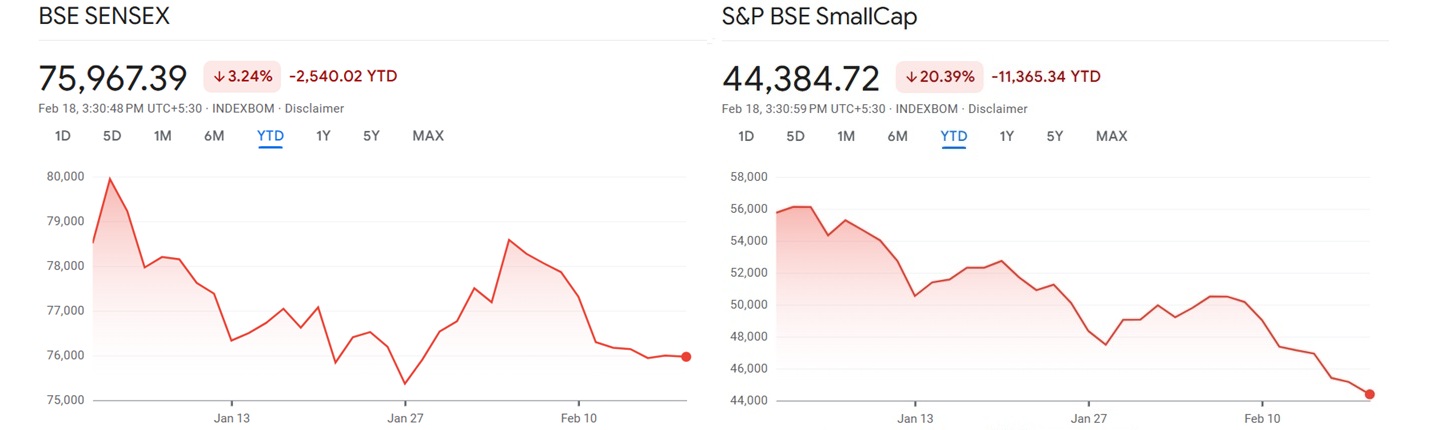Select 1D range for S&P BSE SmallCap

[745, 136]
